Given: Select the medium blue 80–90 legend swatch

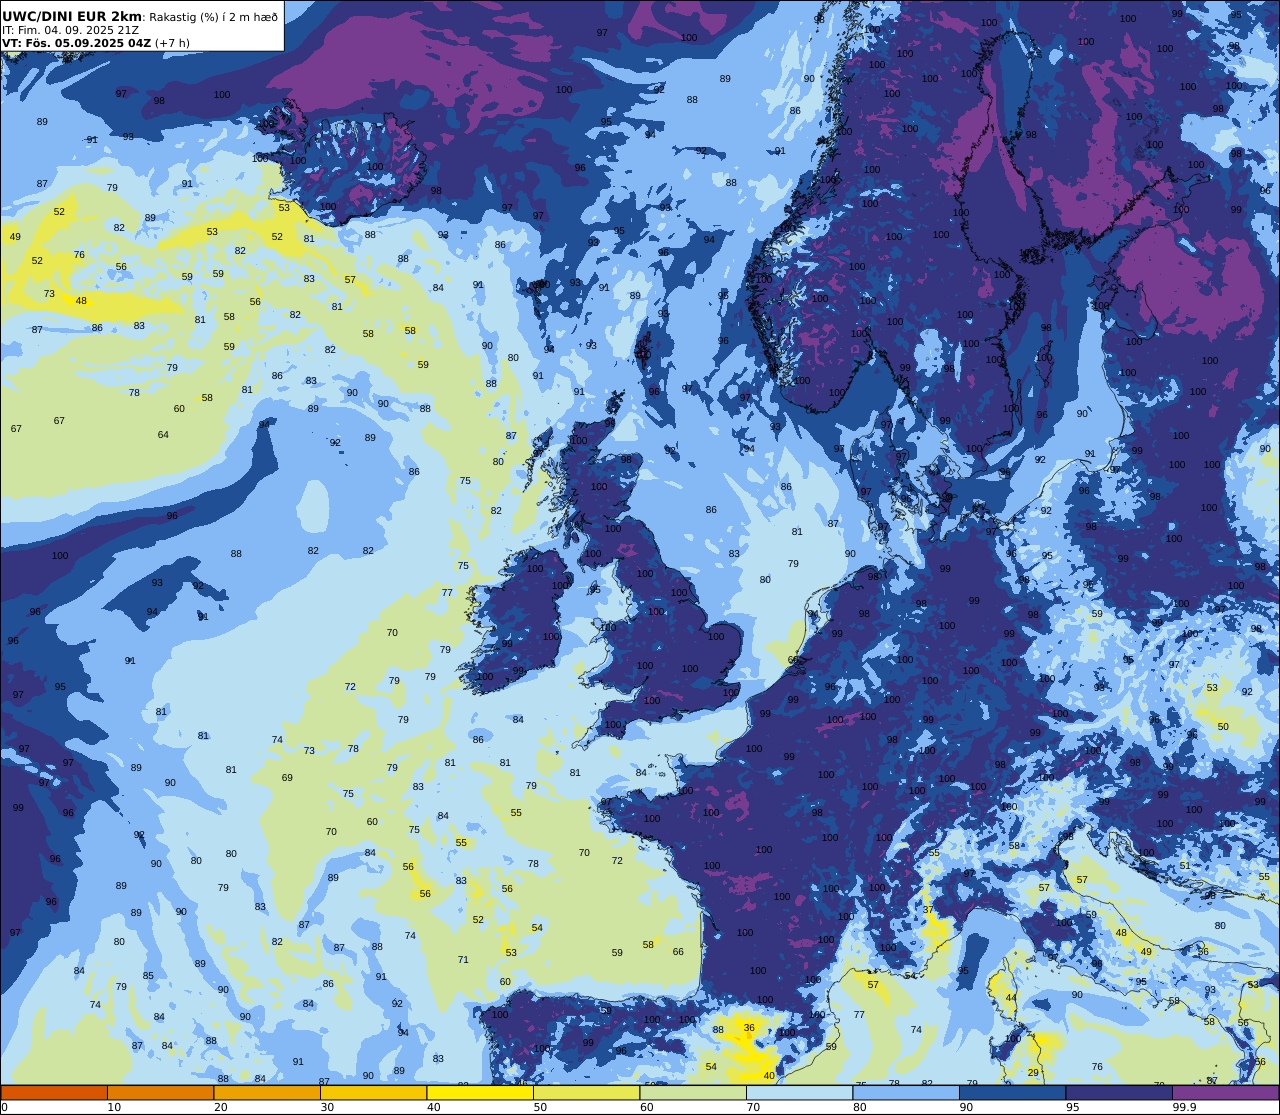Looking at the screenshot, I should point(906,1092).
